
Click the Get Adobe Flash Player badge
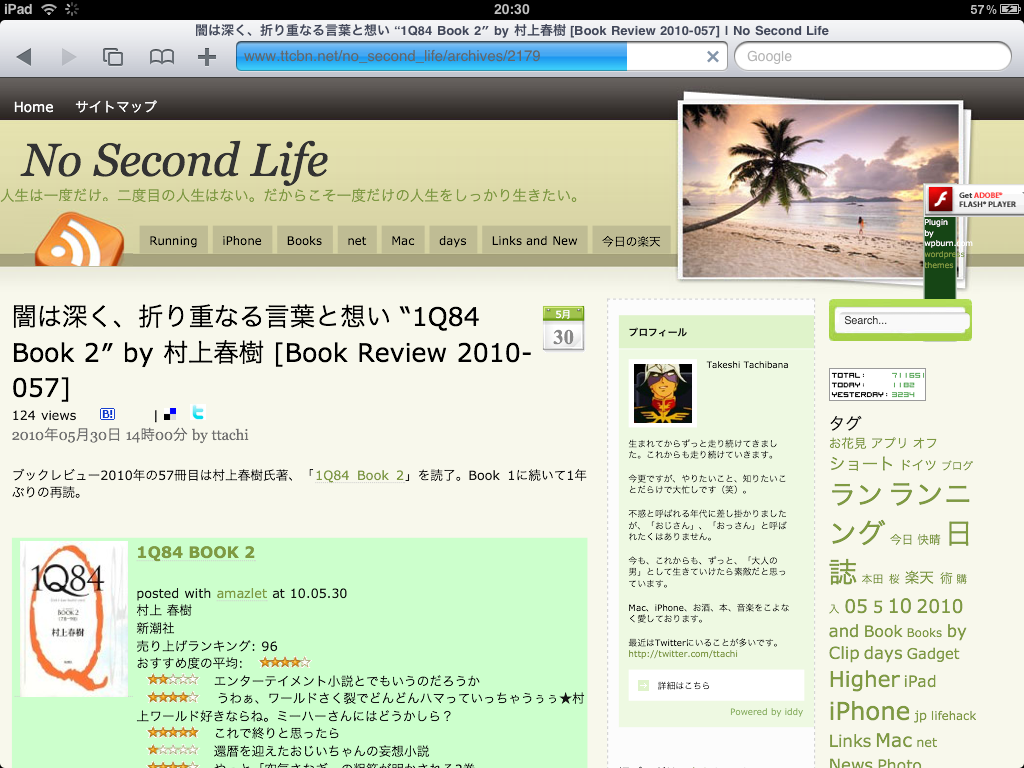tap(973, 199)
